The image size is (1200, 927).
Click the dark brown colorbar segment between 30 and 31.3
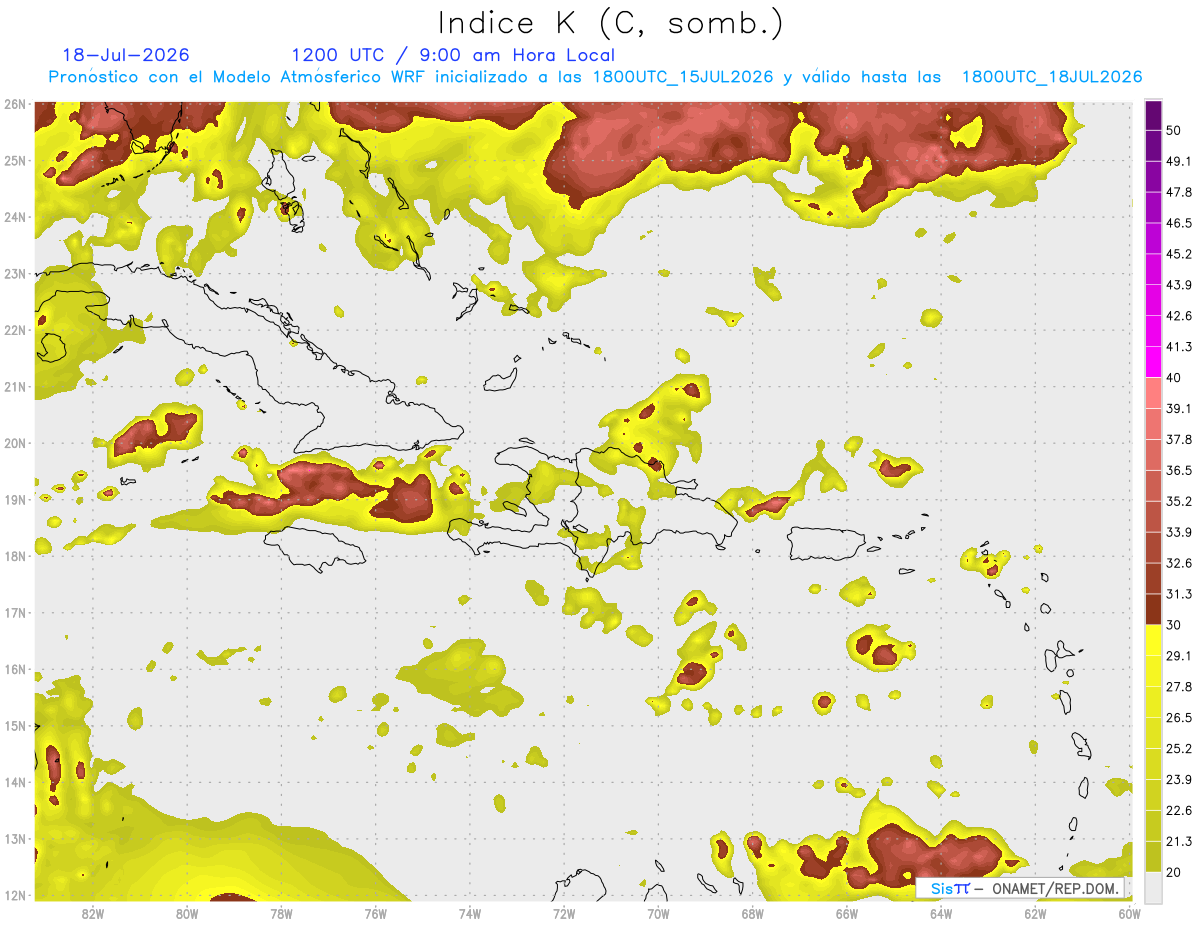pos(1153,609)
